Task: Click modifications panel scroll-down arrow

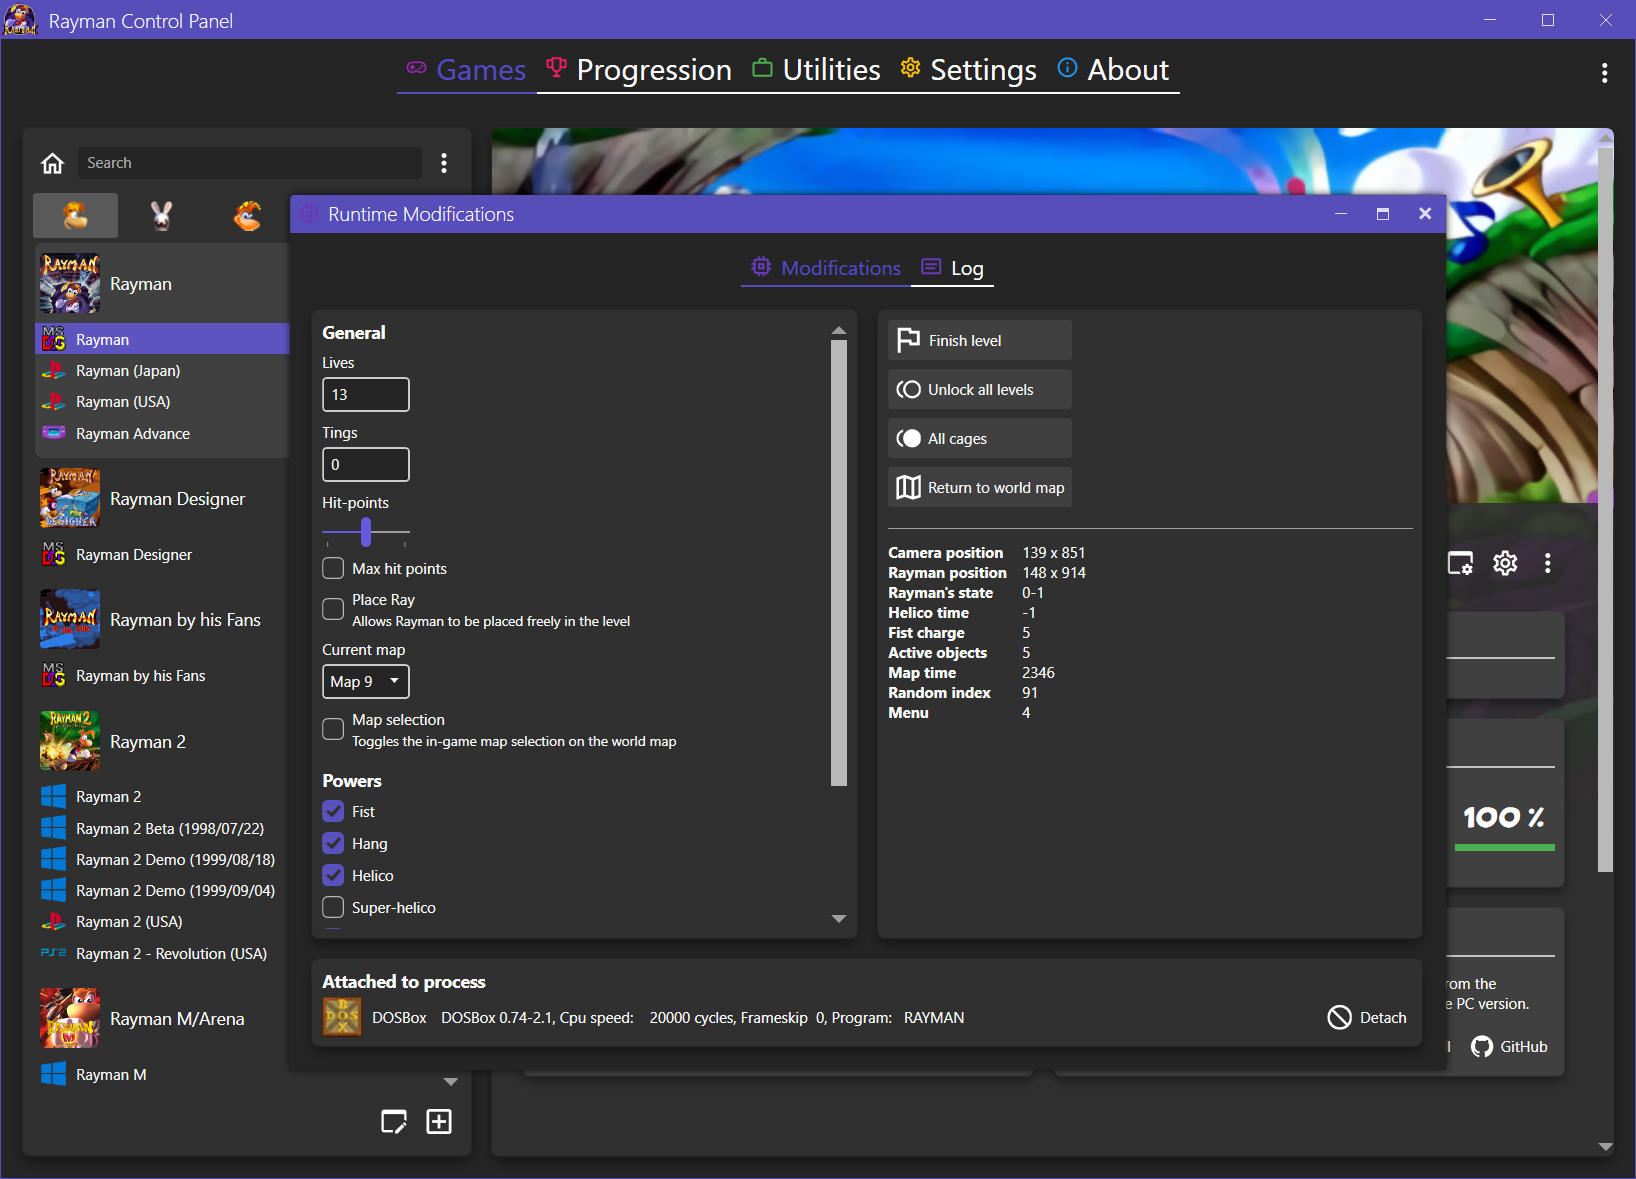Action: click(x=839, y=918)
